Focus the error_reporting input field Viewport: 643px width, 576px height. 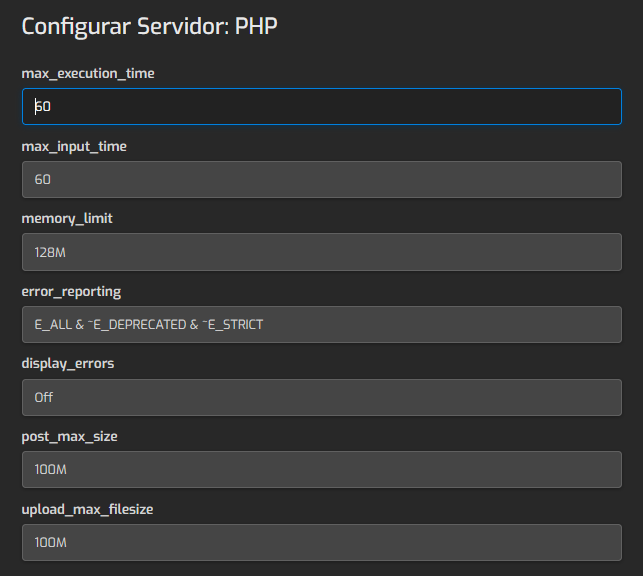(321, 325)
